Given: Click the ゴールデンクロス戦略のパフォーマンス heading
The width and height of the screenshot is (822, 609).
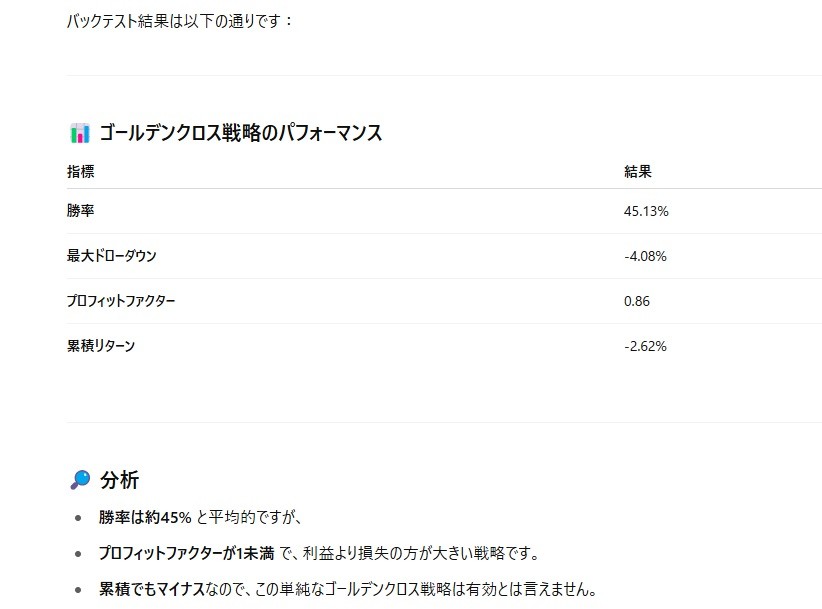Looking at the screenshot, I should pos(241,133).
